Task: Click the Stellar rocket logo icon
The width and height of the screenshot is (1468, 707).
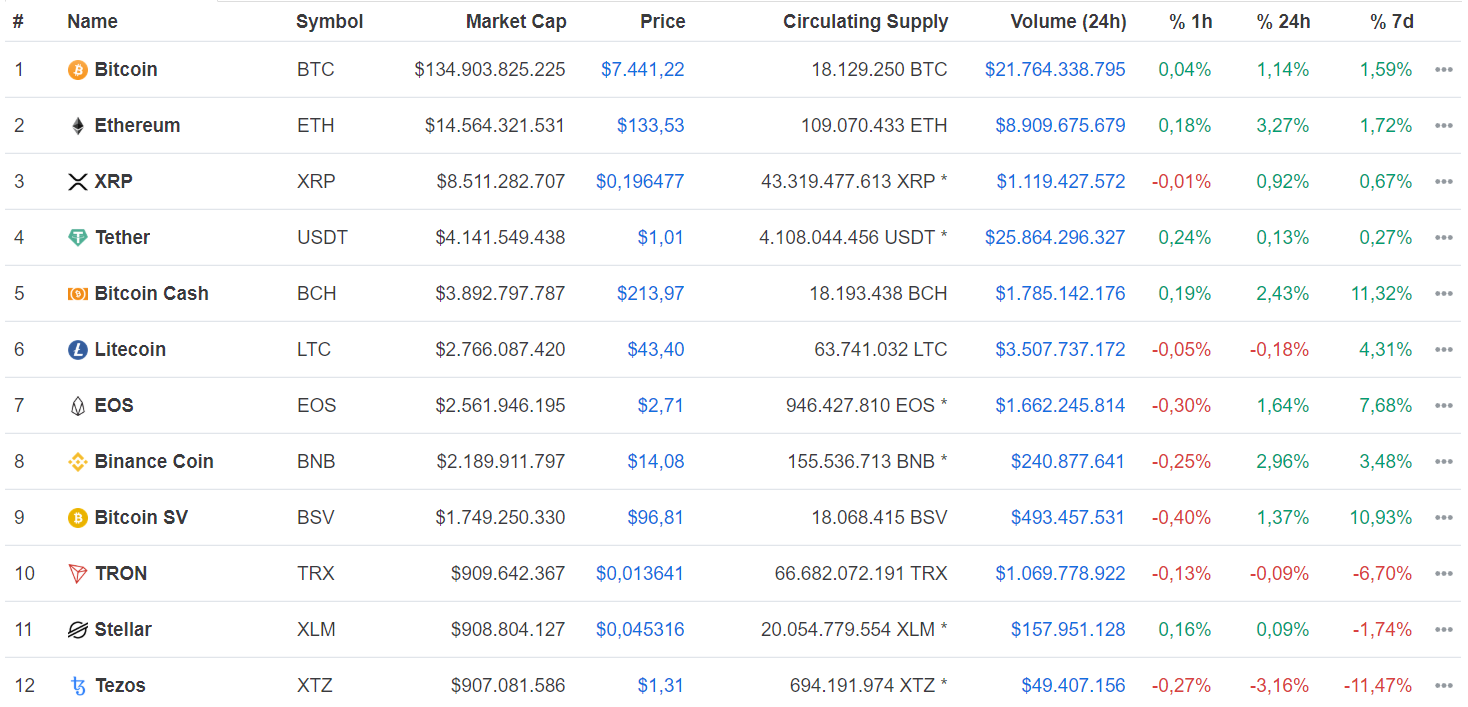Action: coord(77,630)
